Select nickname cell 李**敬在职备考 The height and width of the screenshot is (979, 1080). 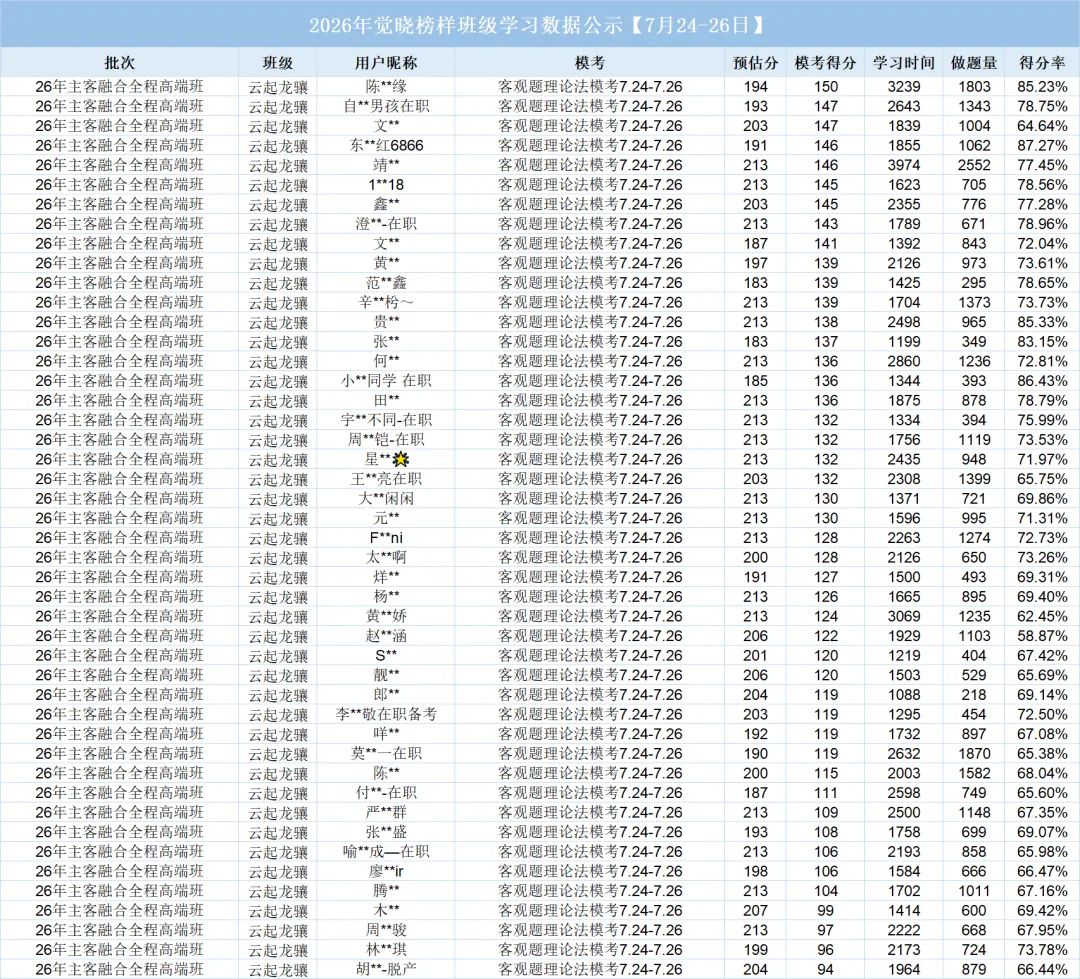pyautogui.click(x=386, y=714)
